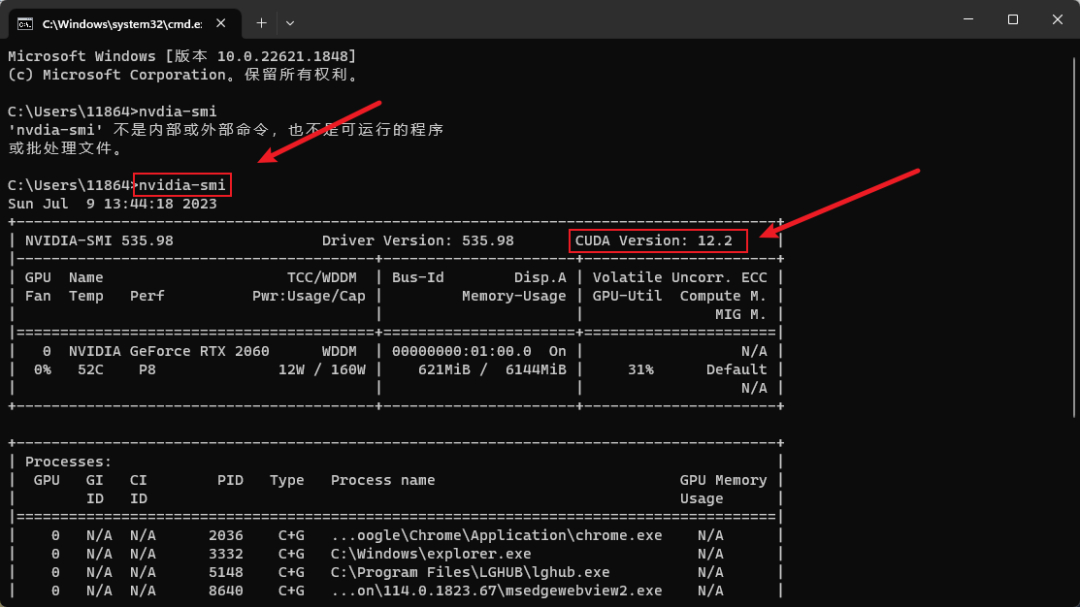Click 'GPU Memory' column header
Viewport: 1080px width, 607px height.
[723, 480]
